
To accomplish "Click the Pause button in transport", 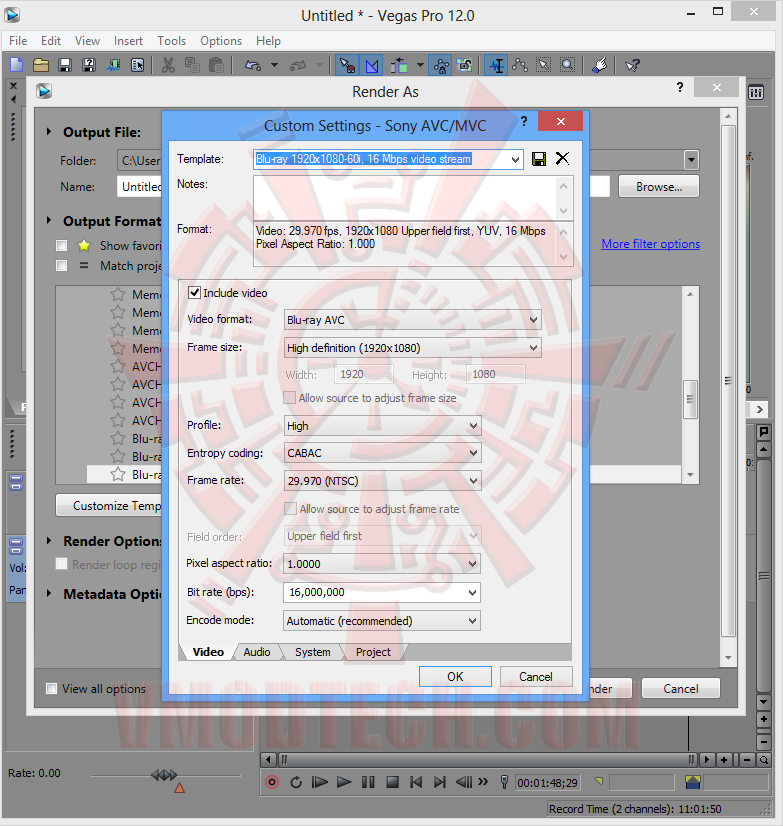I will pos(368,782).
